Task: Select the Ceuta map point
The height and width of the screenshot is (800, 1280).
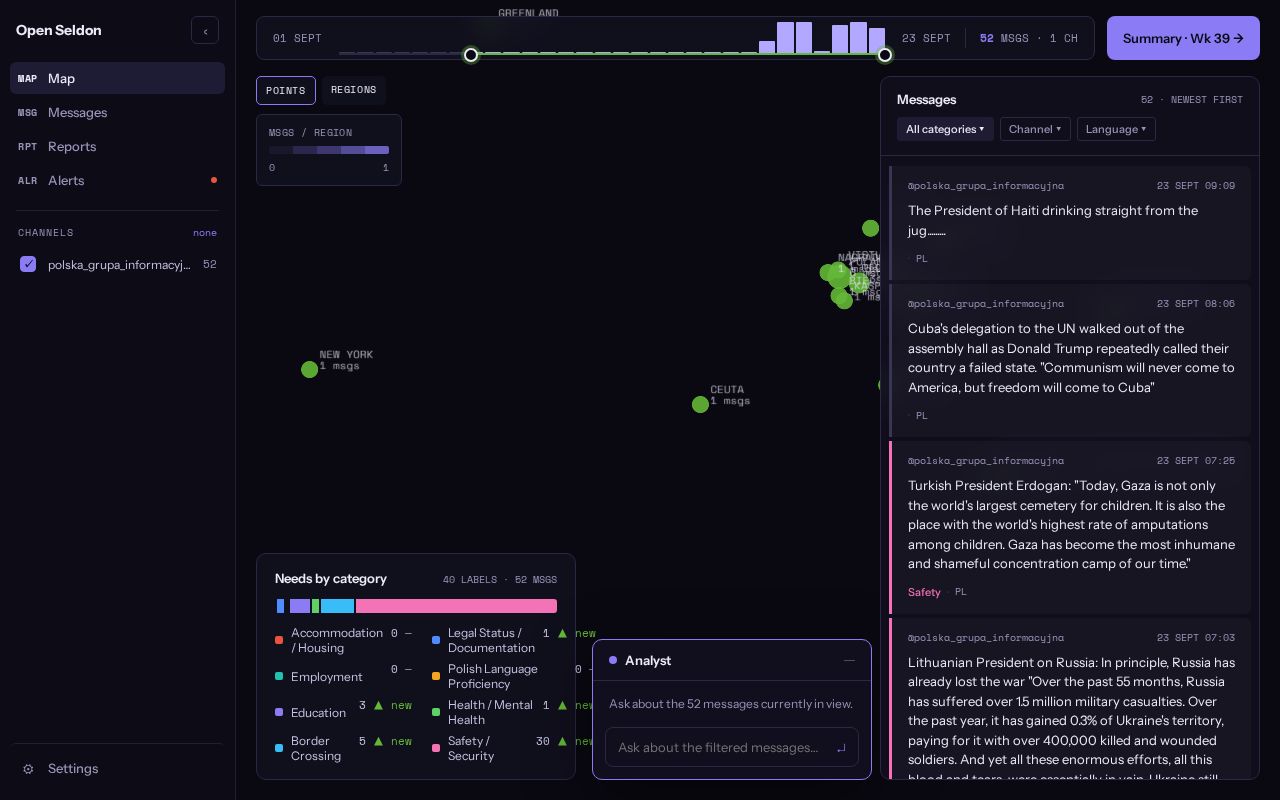Action: (x=700, y=404)
